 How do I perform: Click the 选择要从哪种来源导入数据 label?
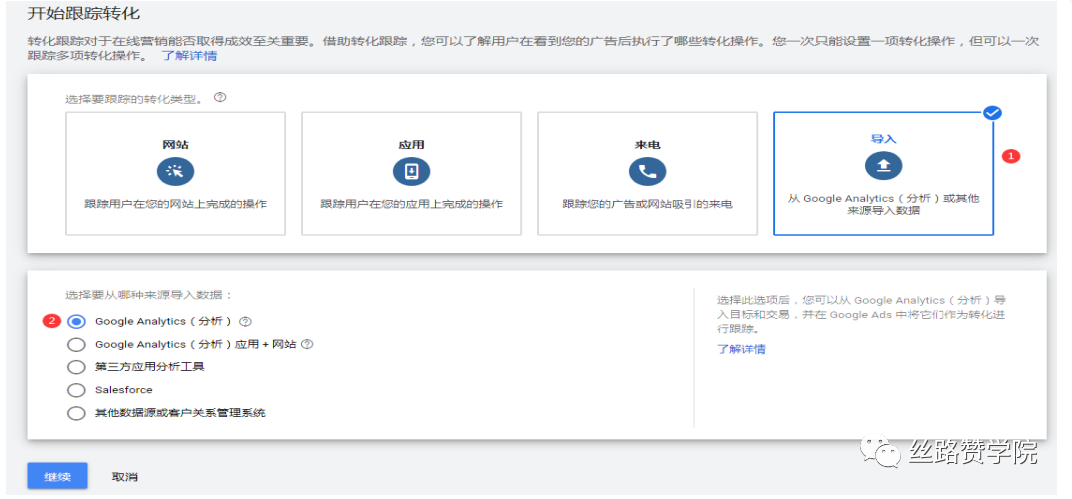click(x=149, y=295)
